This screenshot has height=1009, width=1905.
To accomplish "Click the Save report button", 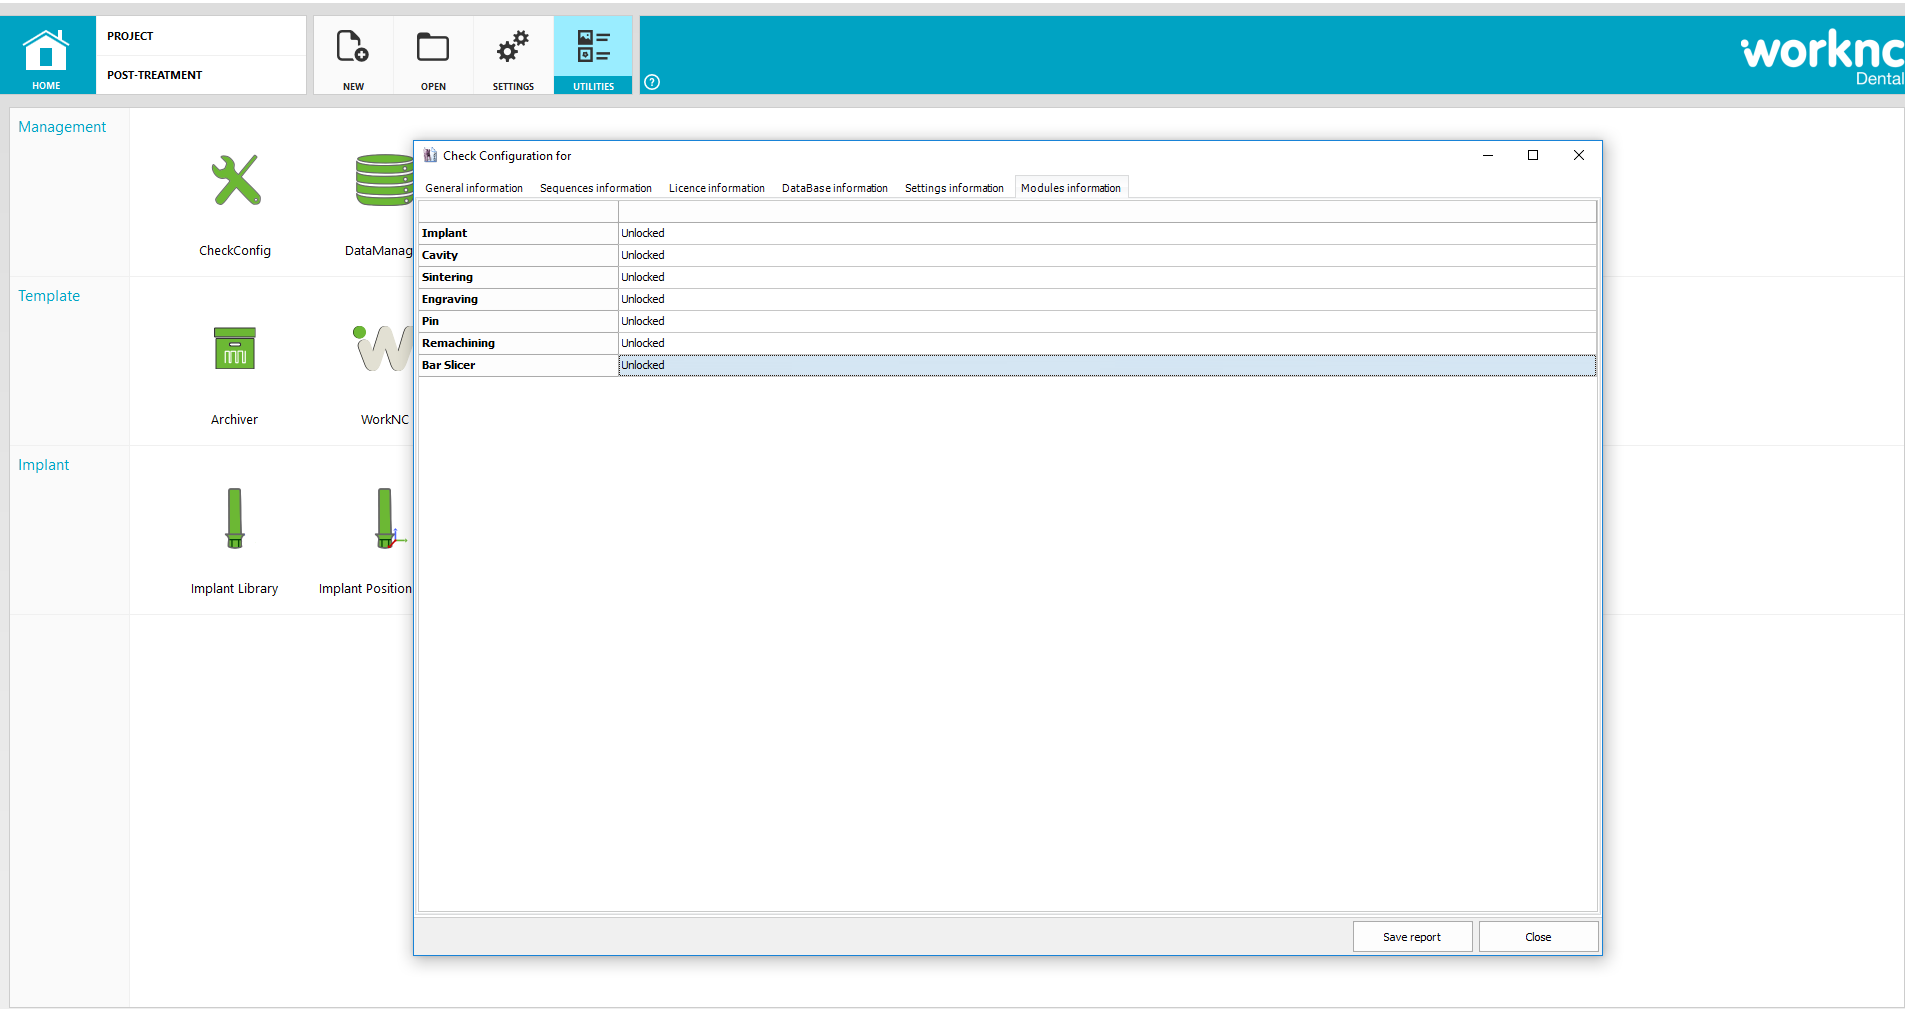I will point(1411,936).
